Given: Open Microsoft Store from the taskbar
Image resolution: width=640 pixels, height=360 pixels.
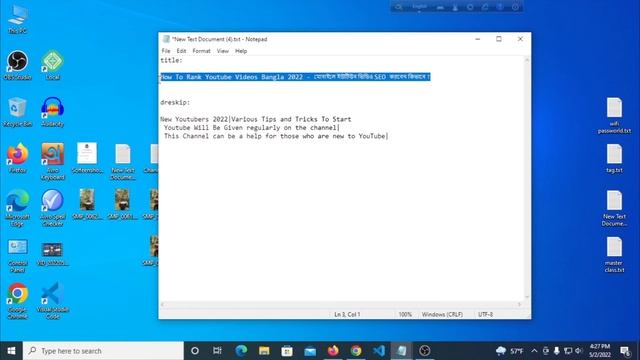Looking at the screenshot, I should click(x=287, y=351).
